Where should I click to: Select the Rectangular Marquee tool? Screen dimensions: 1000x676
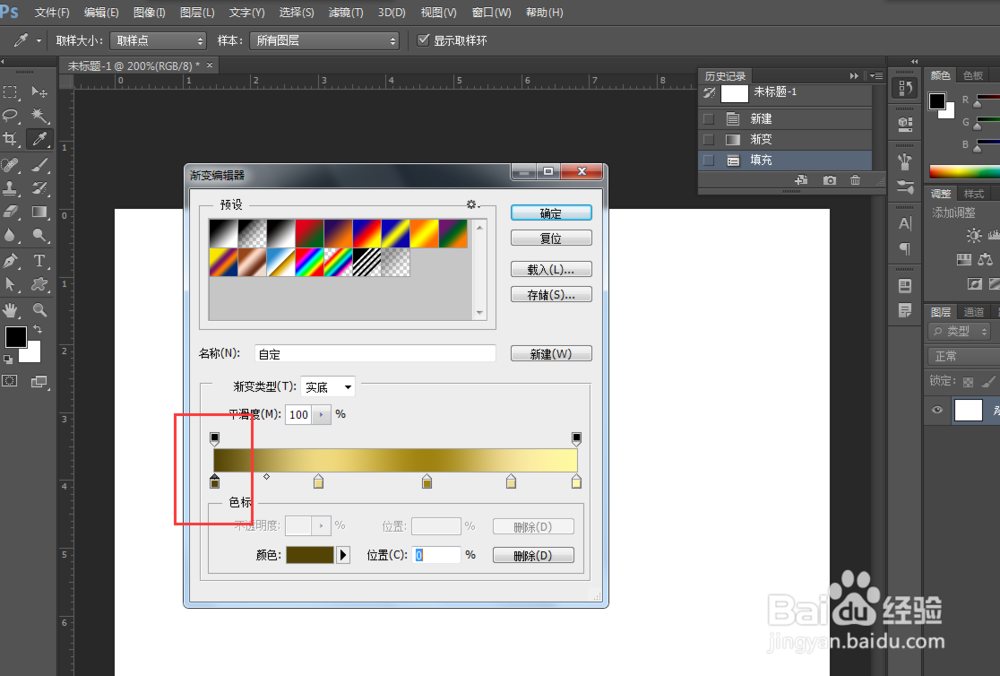click(x=11, y=92)
